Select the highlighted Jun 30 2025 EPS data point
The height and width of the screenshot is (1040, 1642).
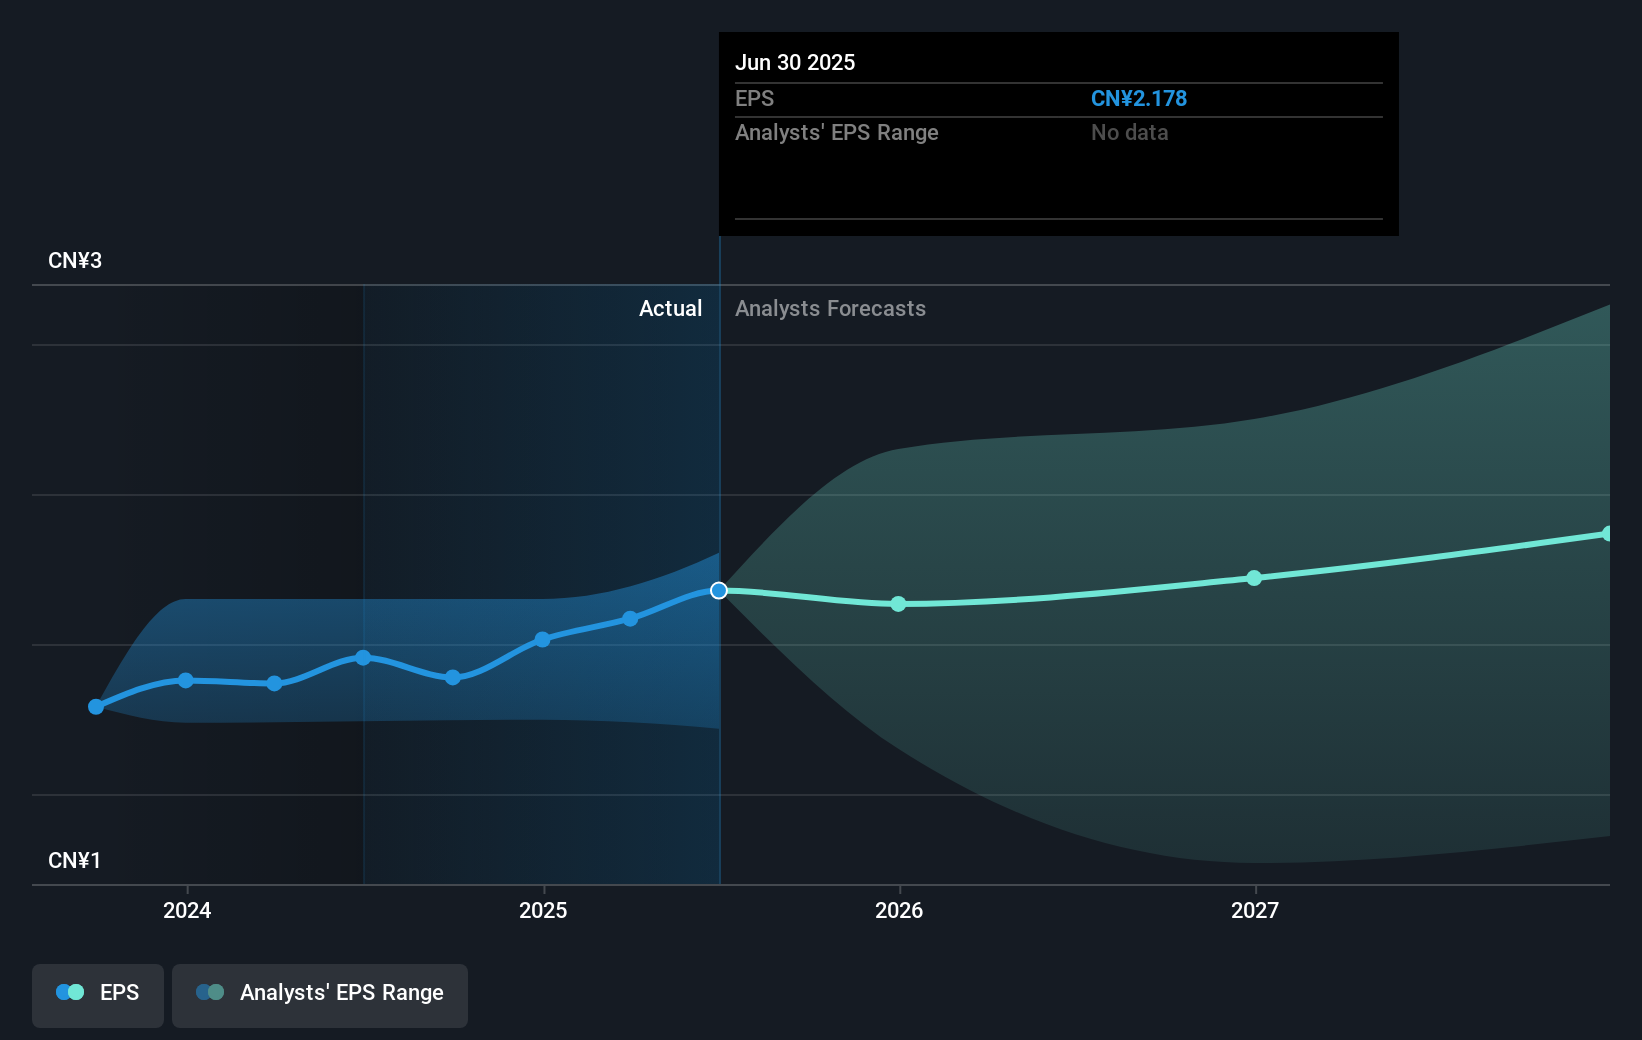[x=719, y=591]
